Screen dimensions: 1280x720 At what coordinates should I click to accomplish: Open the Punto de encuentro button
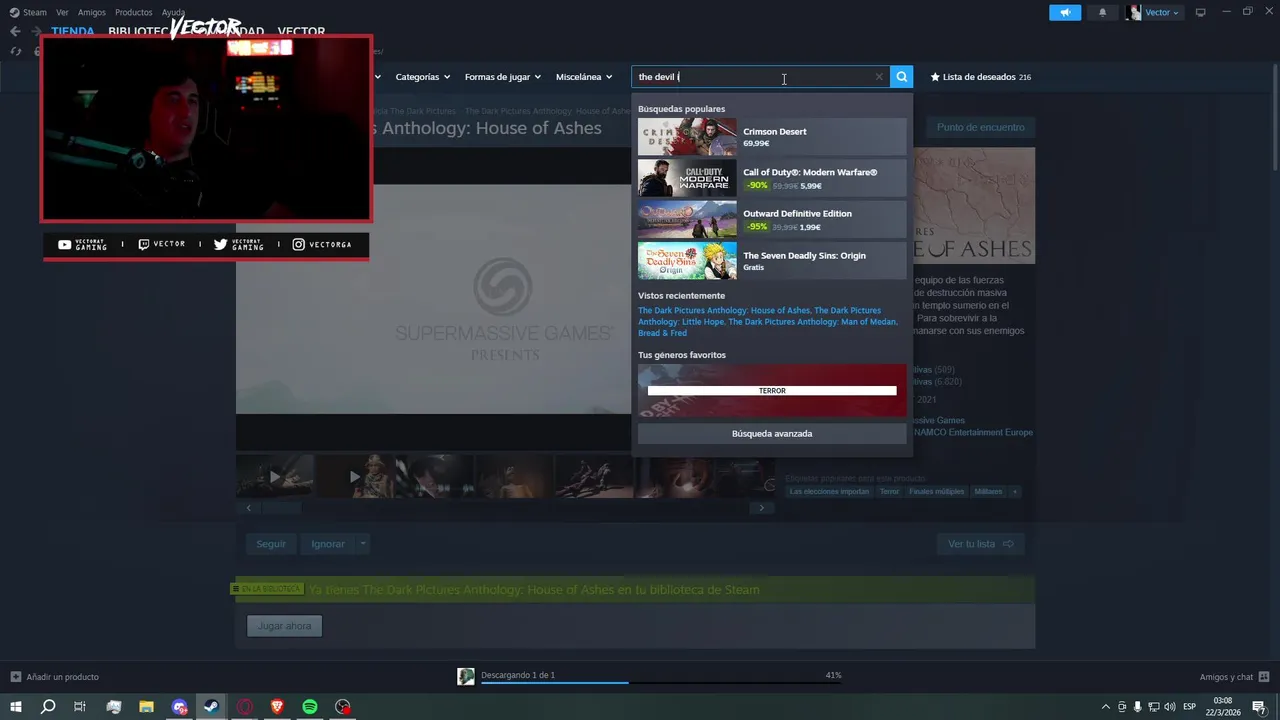[x=980, y=127]
